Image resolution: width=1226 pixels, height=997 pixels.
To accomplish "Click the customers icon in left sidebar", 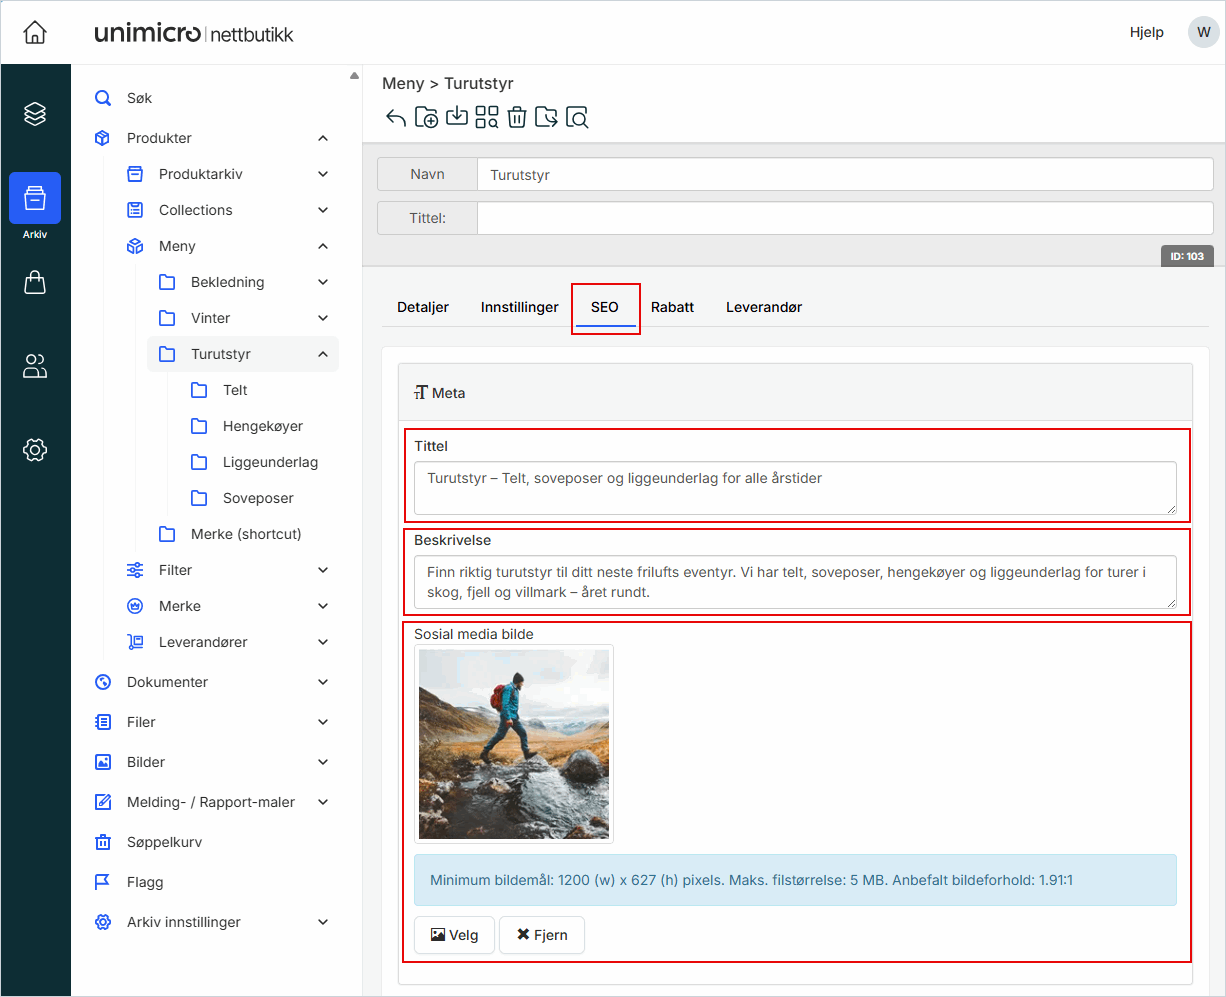I will tap(35, 366).
